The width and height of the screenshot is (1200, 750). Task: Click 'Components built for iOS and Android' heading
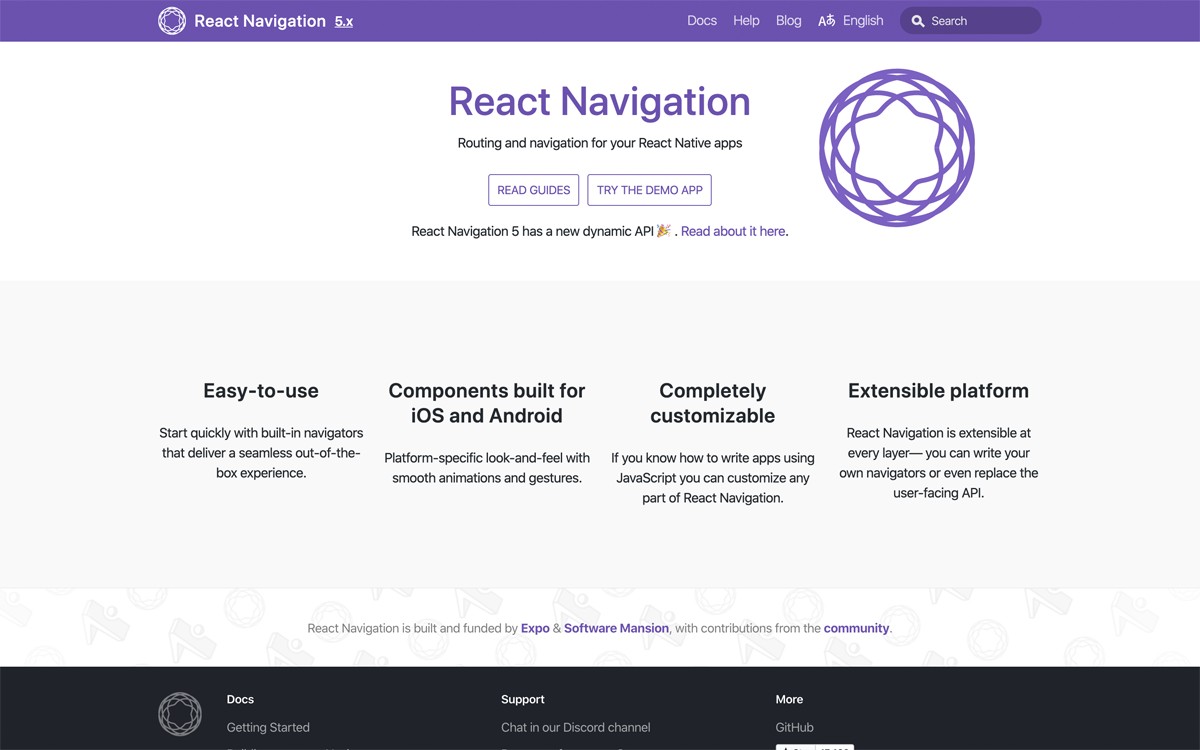point(487,403)
